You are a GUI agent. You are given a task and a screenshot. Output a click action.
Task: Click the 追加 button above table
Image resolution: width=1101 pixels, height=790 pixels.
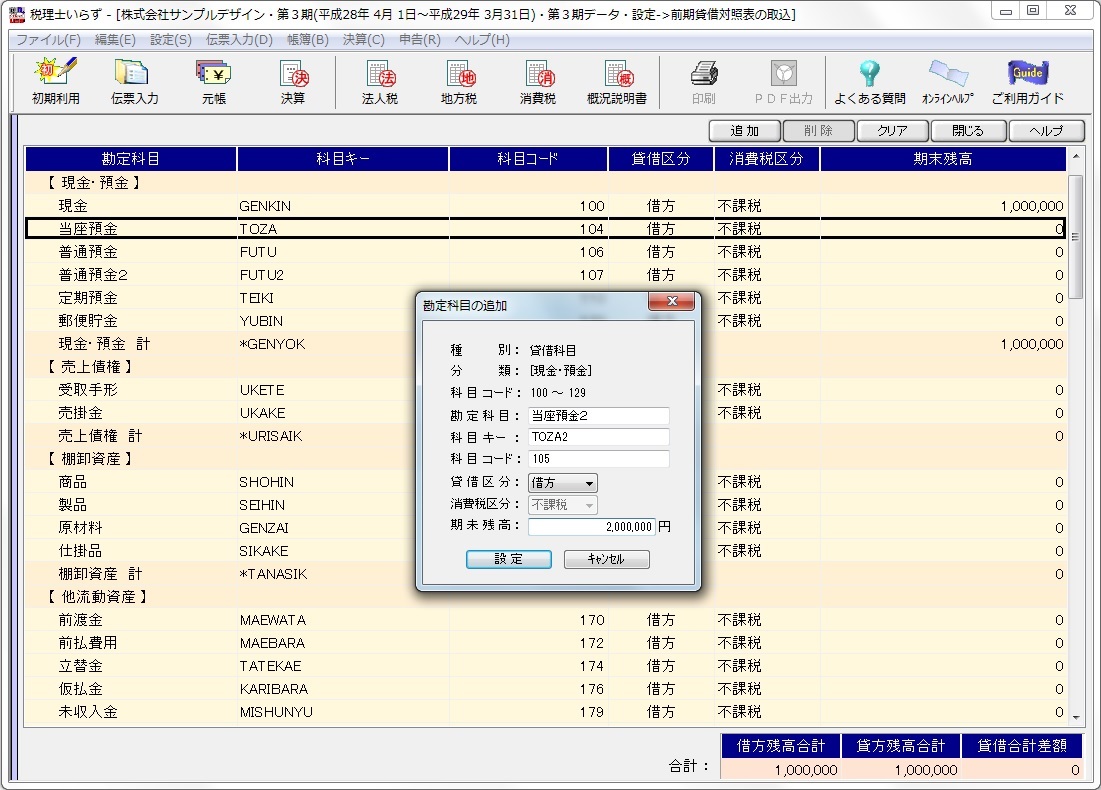(744, 131)
